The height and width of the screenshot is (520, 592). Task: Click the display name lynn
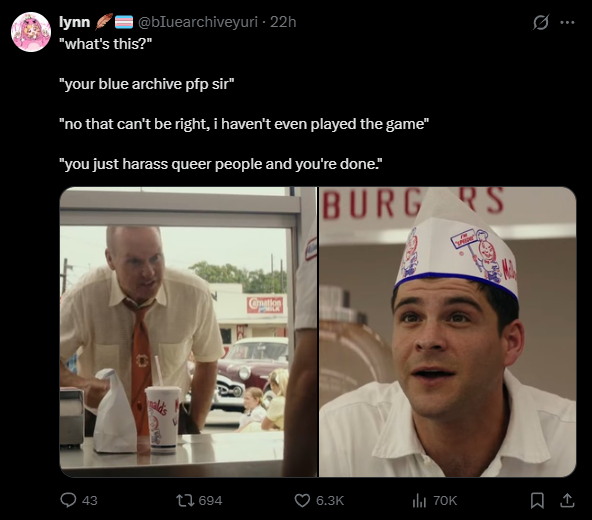tap(75, 22)
